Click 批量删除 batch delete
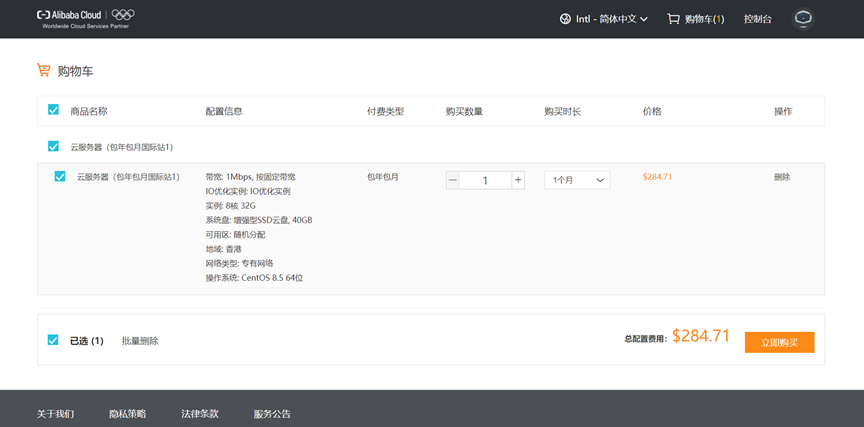 [x=140, y=341]
